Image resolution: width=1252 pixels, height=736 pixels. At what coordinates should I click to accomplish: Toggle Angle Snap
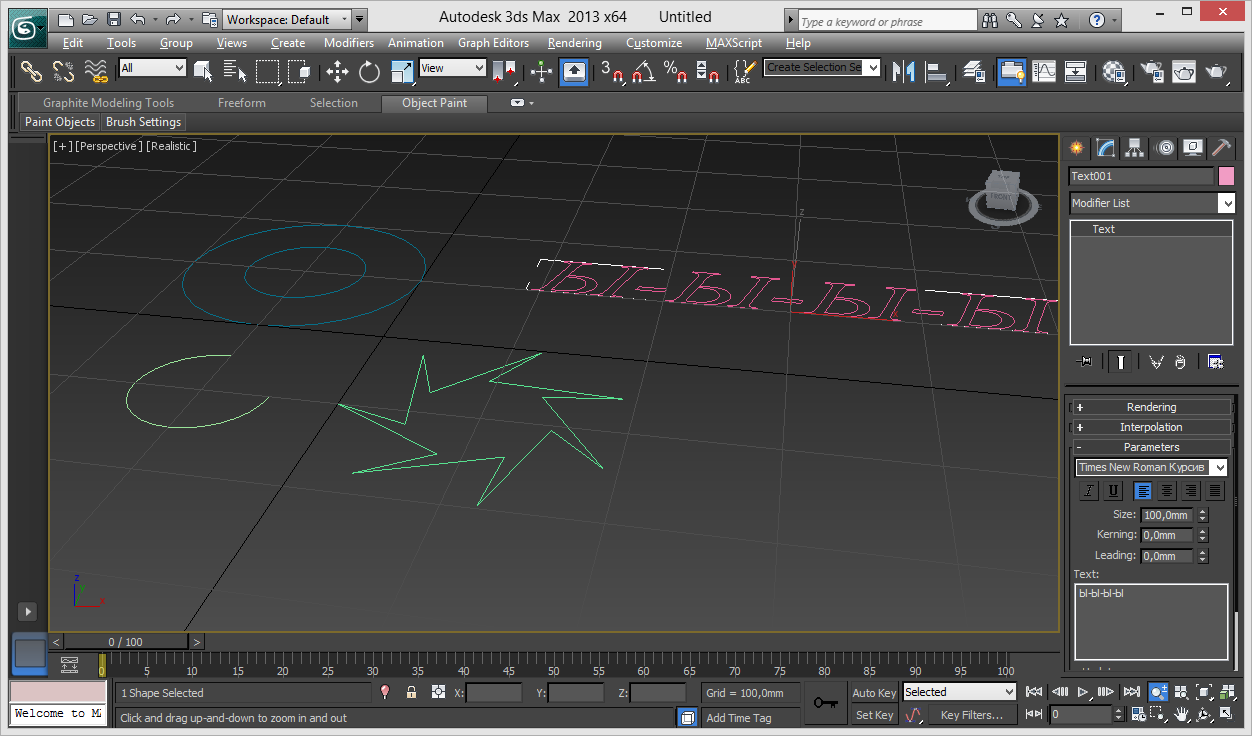(x=643, y=71)
